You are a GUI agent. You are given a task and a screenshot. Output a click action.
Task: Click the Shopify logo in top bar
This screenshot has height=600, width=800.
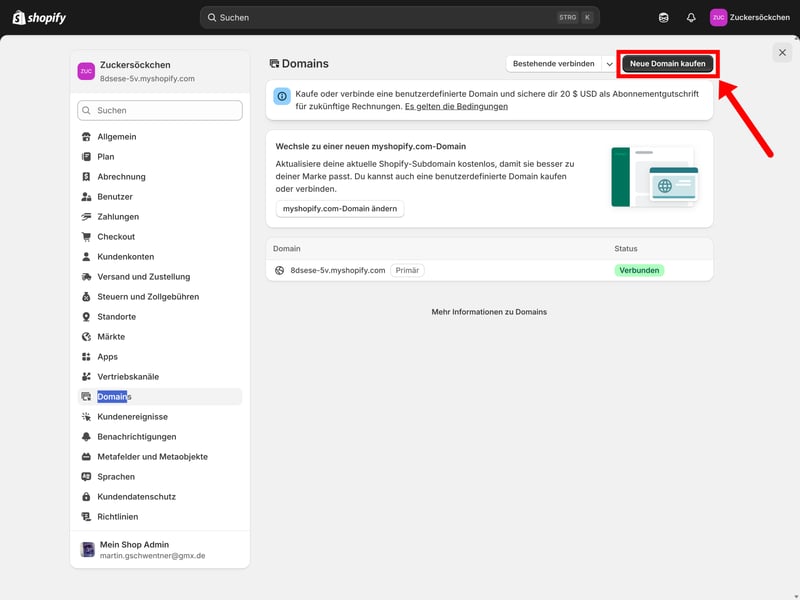click(x=39, y=17)
